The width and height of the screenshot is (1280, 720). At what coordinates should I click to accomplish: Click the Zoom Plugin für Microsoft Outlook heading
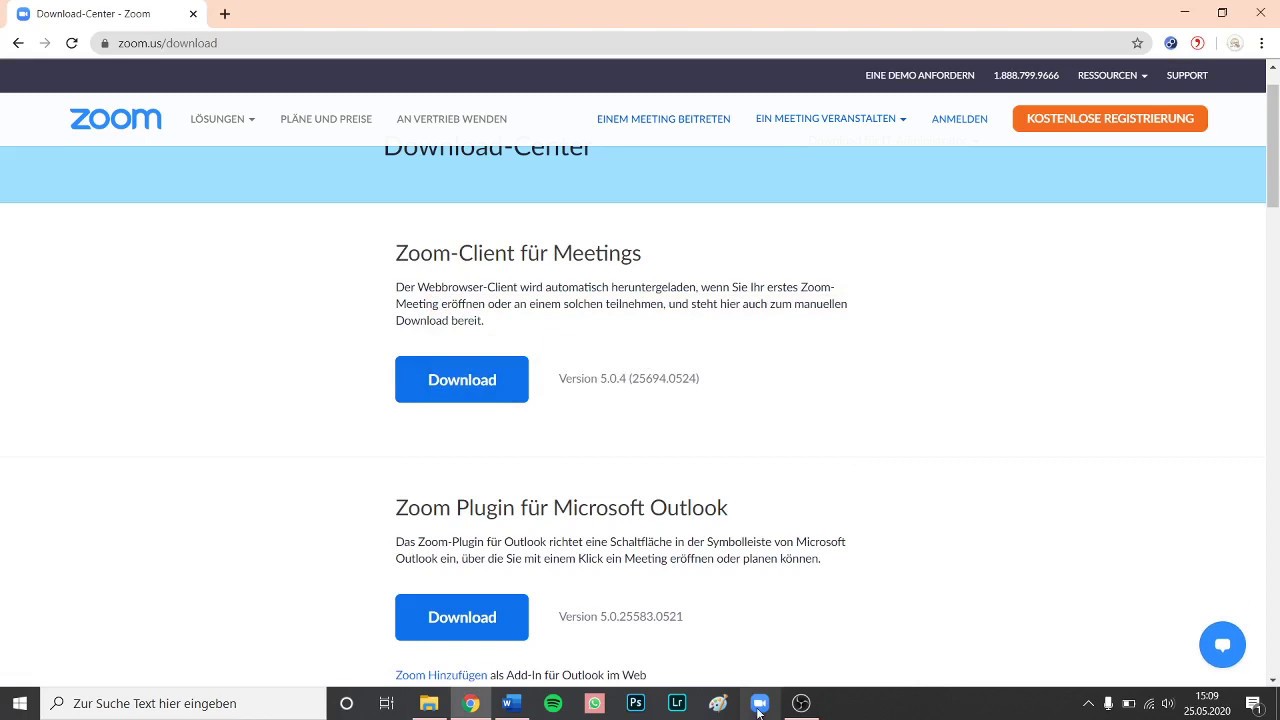(x=561, y=507)
